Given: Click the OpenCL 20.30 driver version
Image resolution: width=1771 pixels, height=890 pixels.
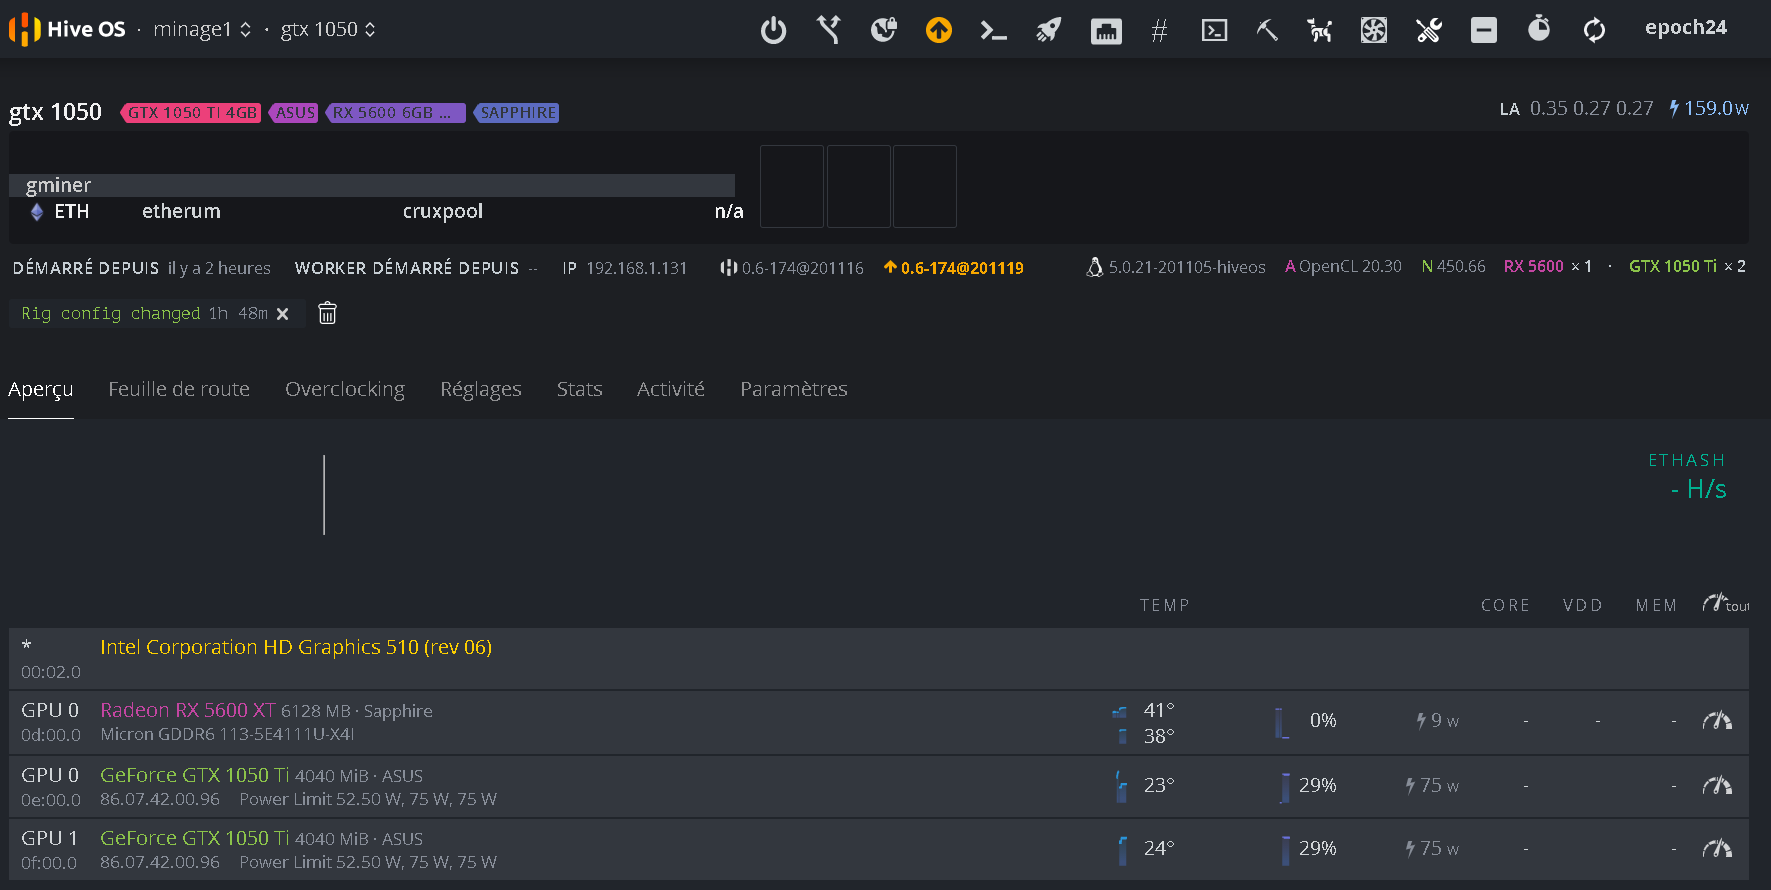Looking at the screenshot, I should (x=1343, y=266).
